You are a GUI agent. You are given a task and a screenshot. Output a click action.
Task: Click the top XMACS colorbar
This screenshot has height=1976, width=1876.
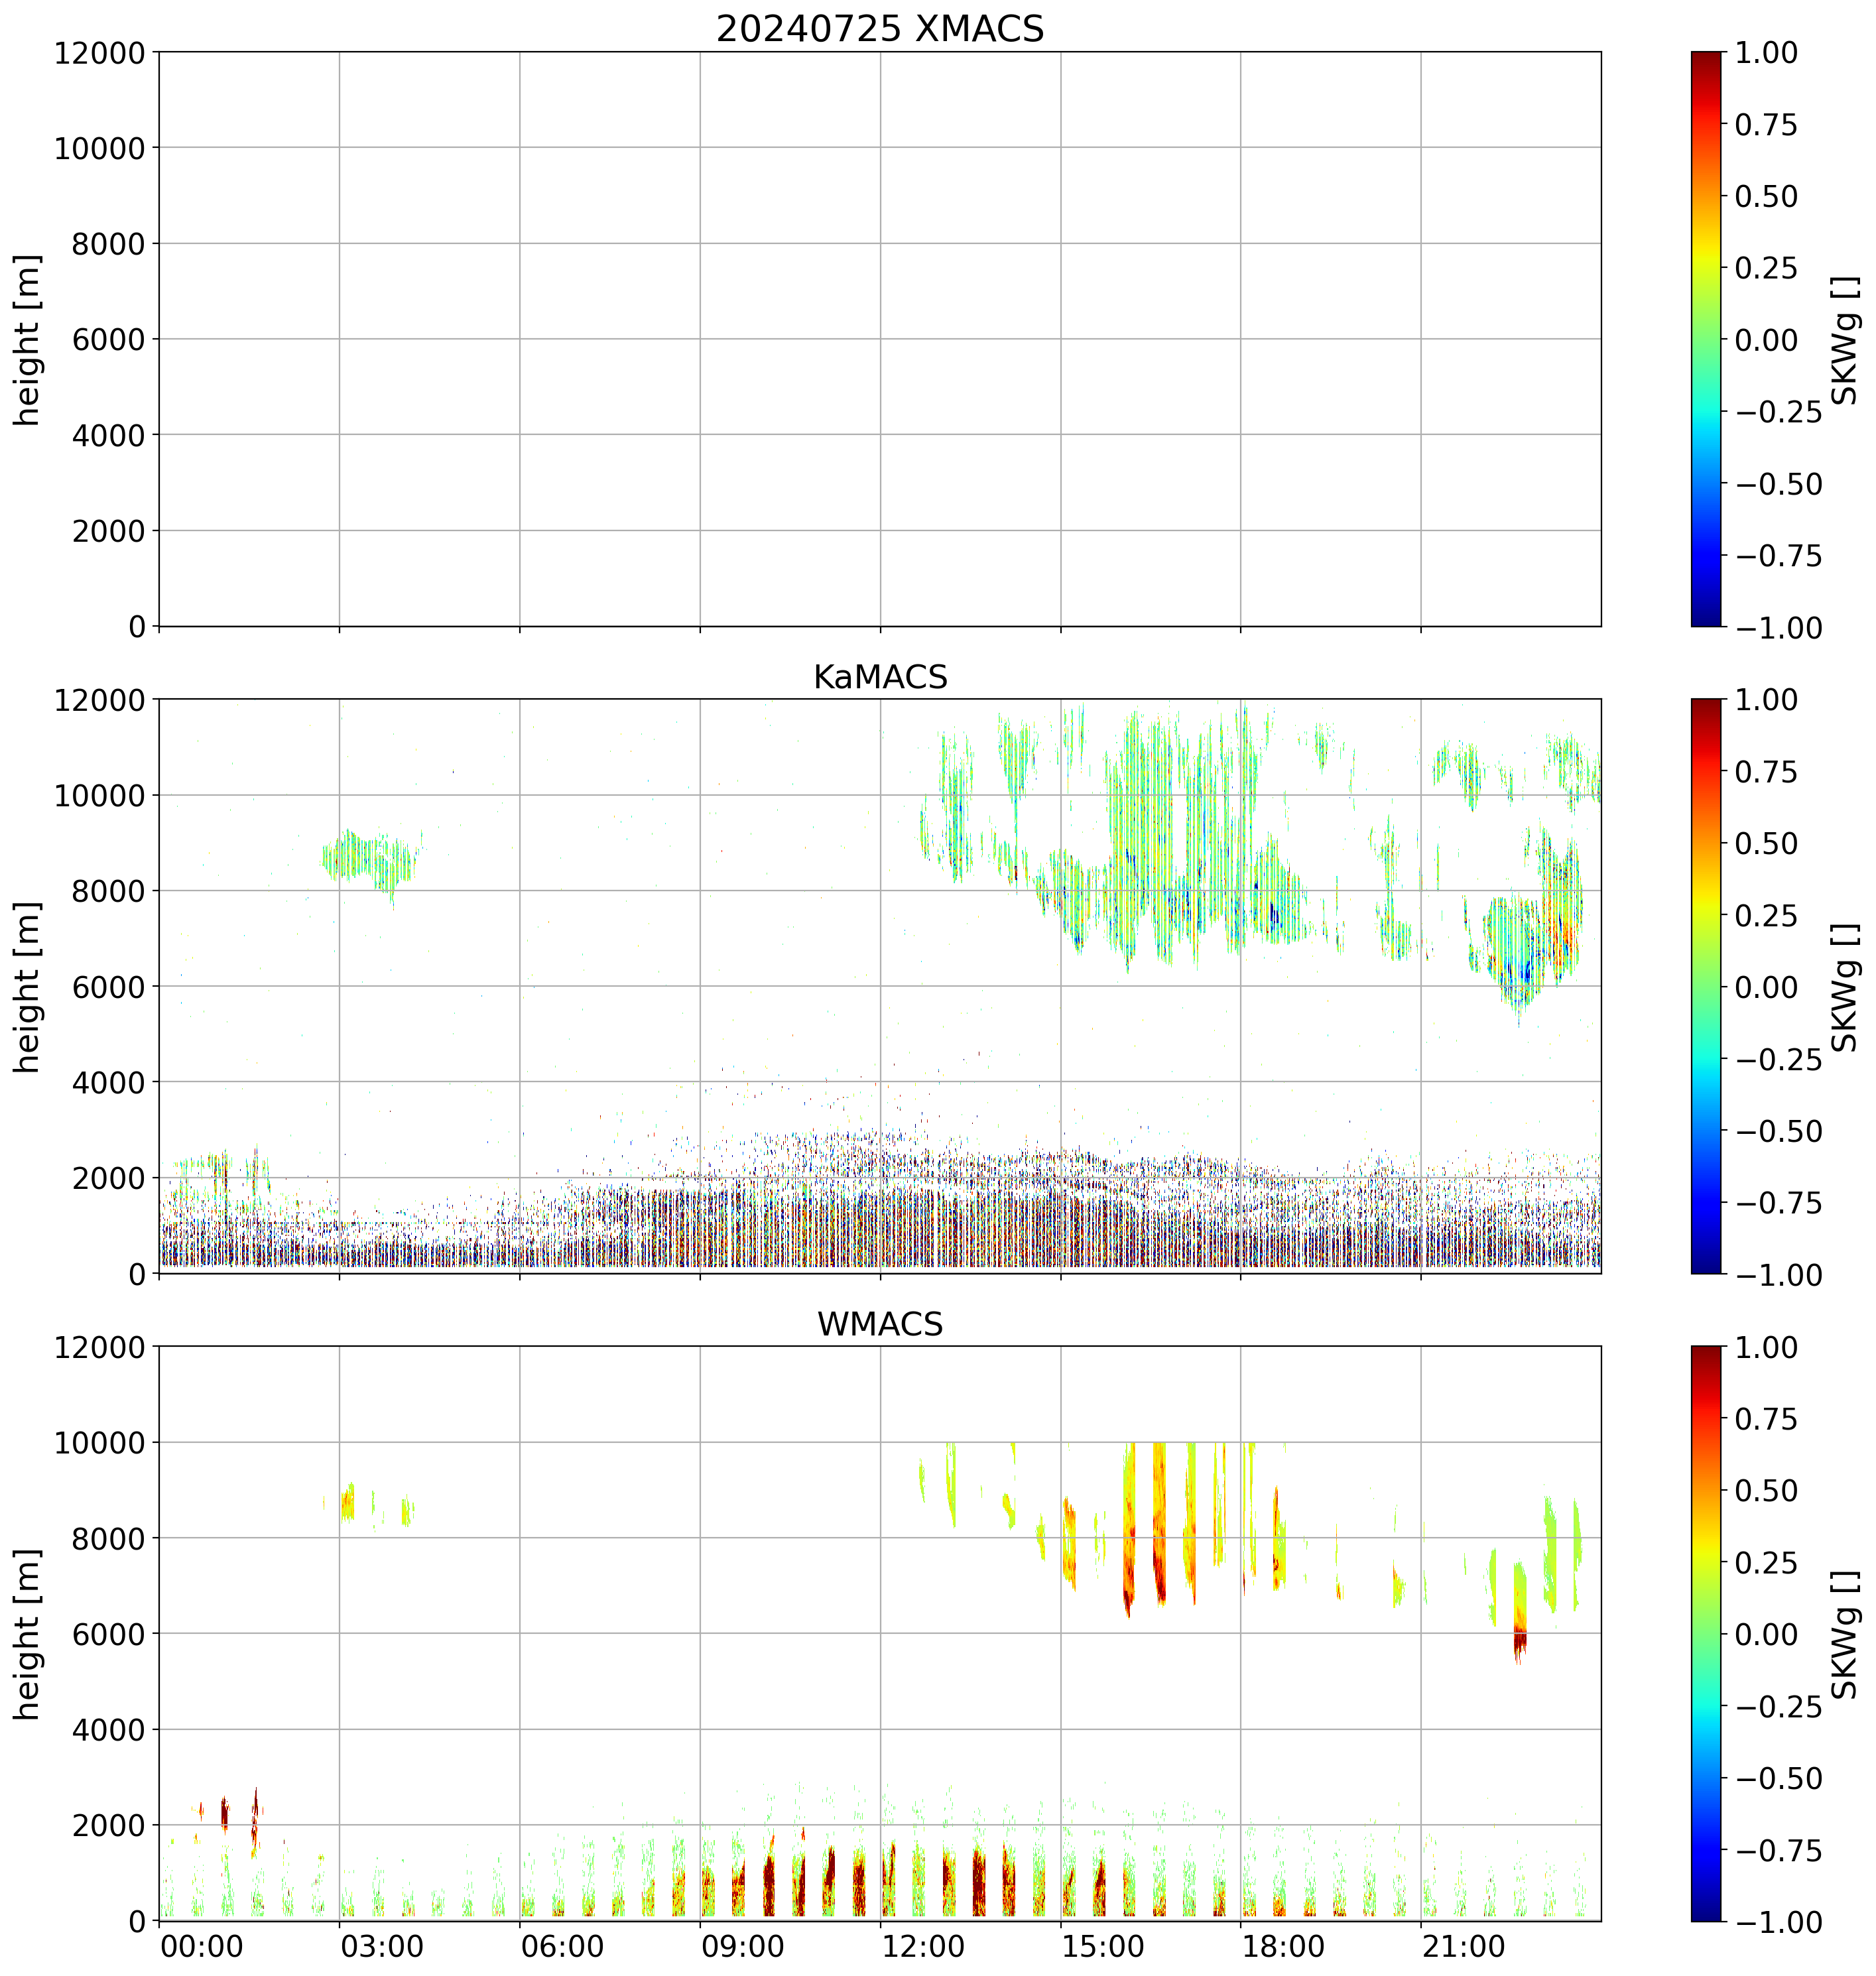coord(1706,339)
